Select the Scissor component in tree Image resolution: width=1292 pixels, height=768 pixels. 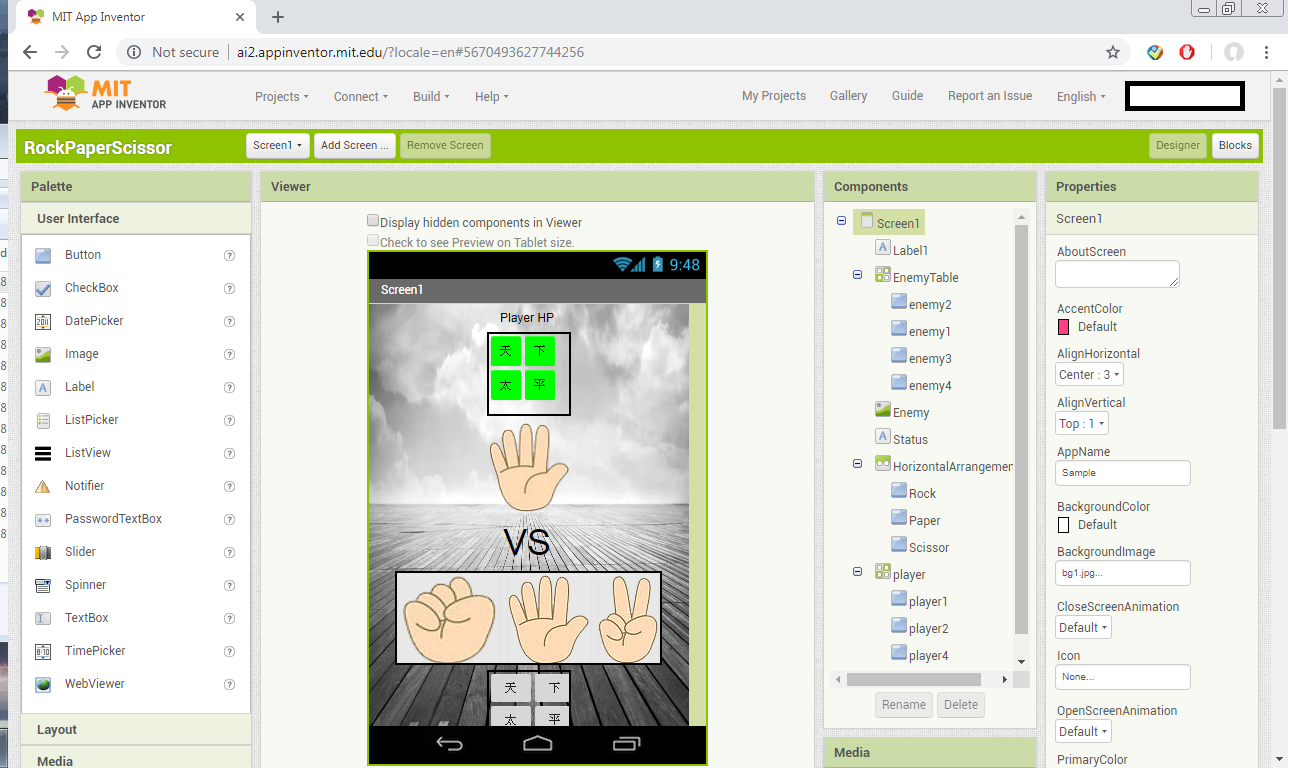929,547
